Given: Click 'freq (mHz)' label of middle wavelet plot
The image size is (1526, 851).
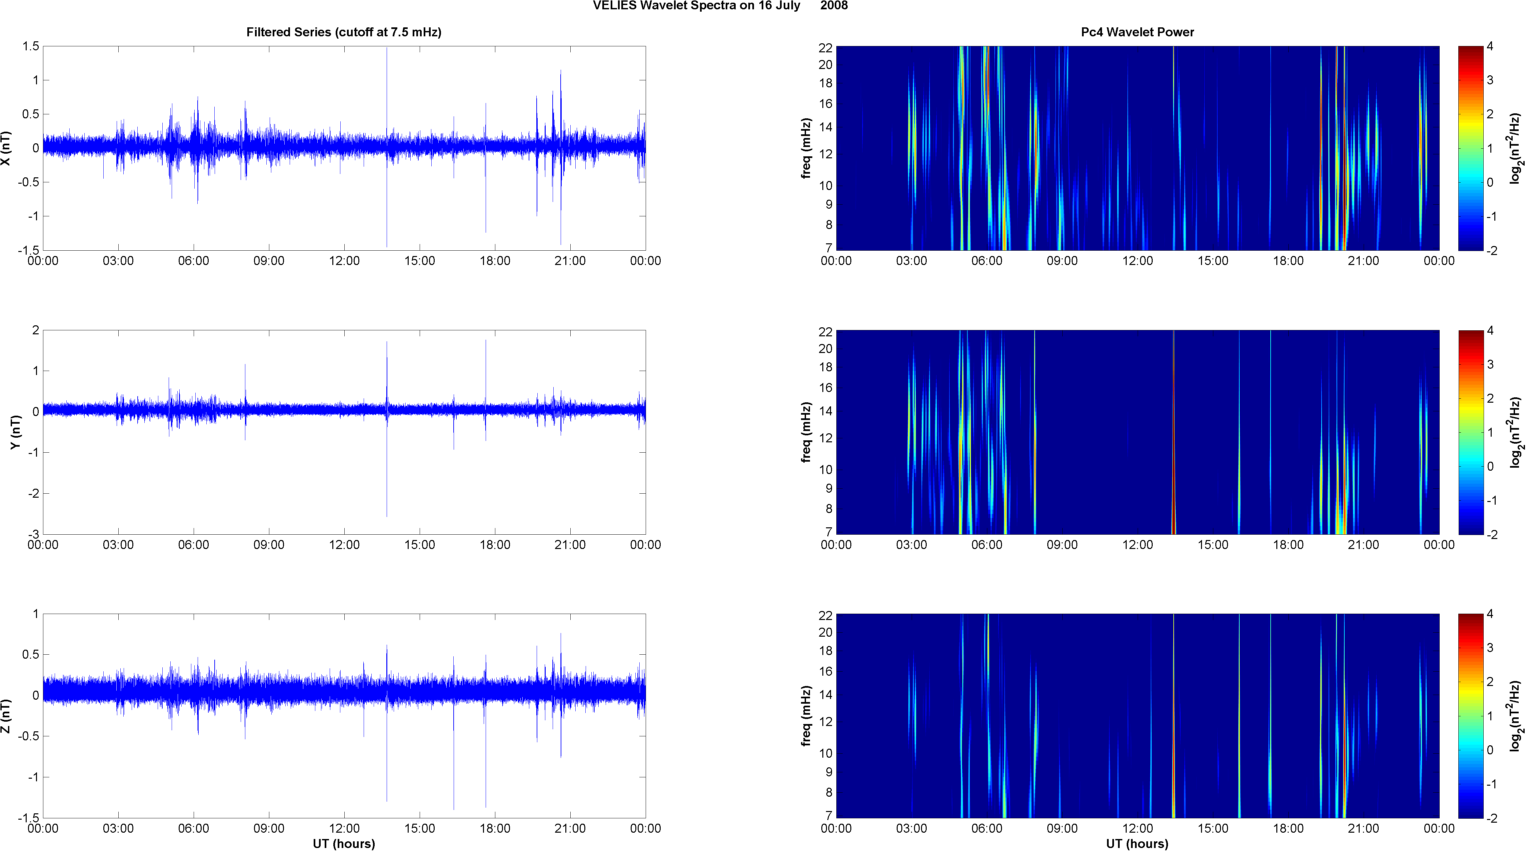Looking at the screenshot, I should pyautogui.click(x=806, y=432).
